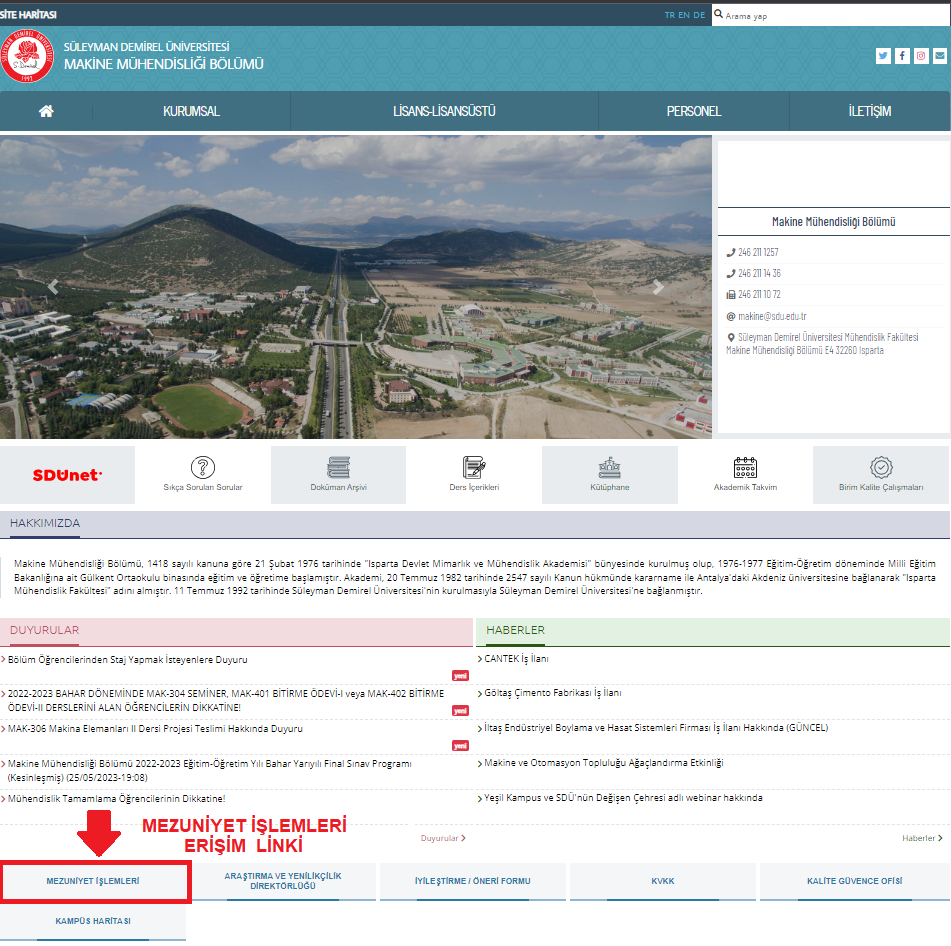Expand the LİSANS-LİSANSÜSTÜ navigation menu

(x=444, y=111)
